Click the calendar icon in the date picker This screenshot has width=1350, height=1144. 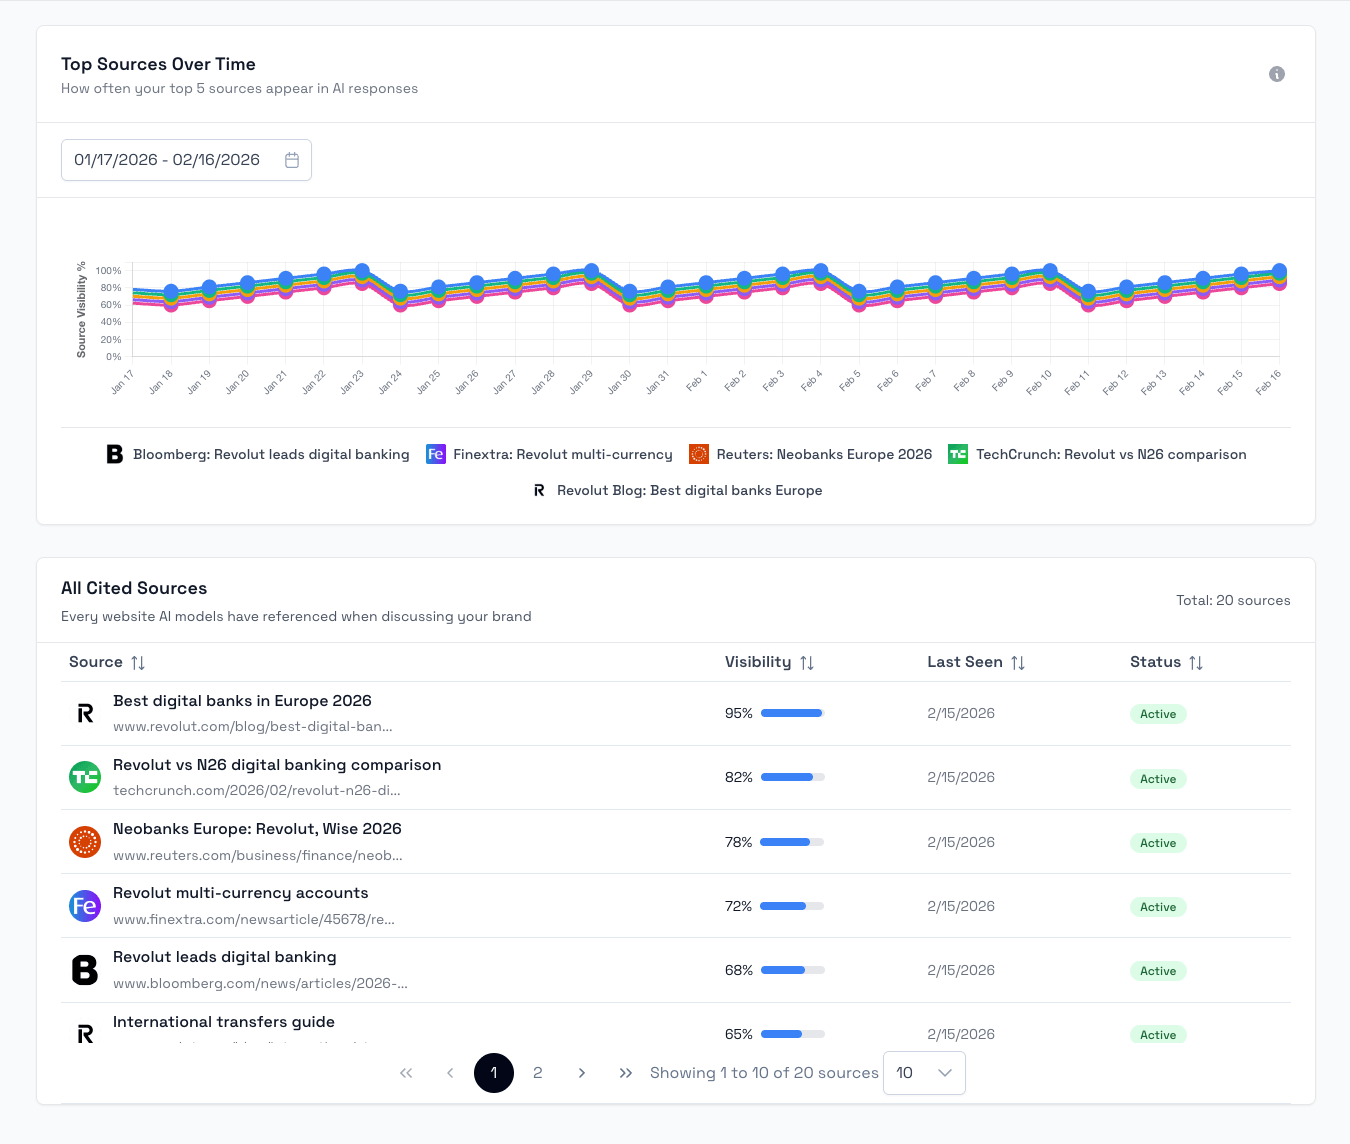292,159
